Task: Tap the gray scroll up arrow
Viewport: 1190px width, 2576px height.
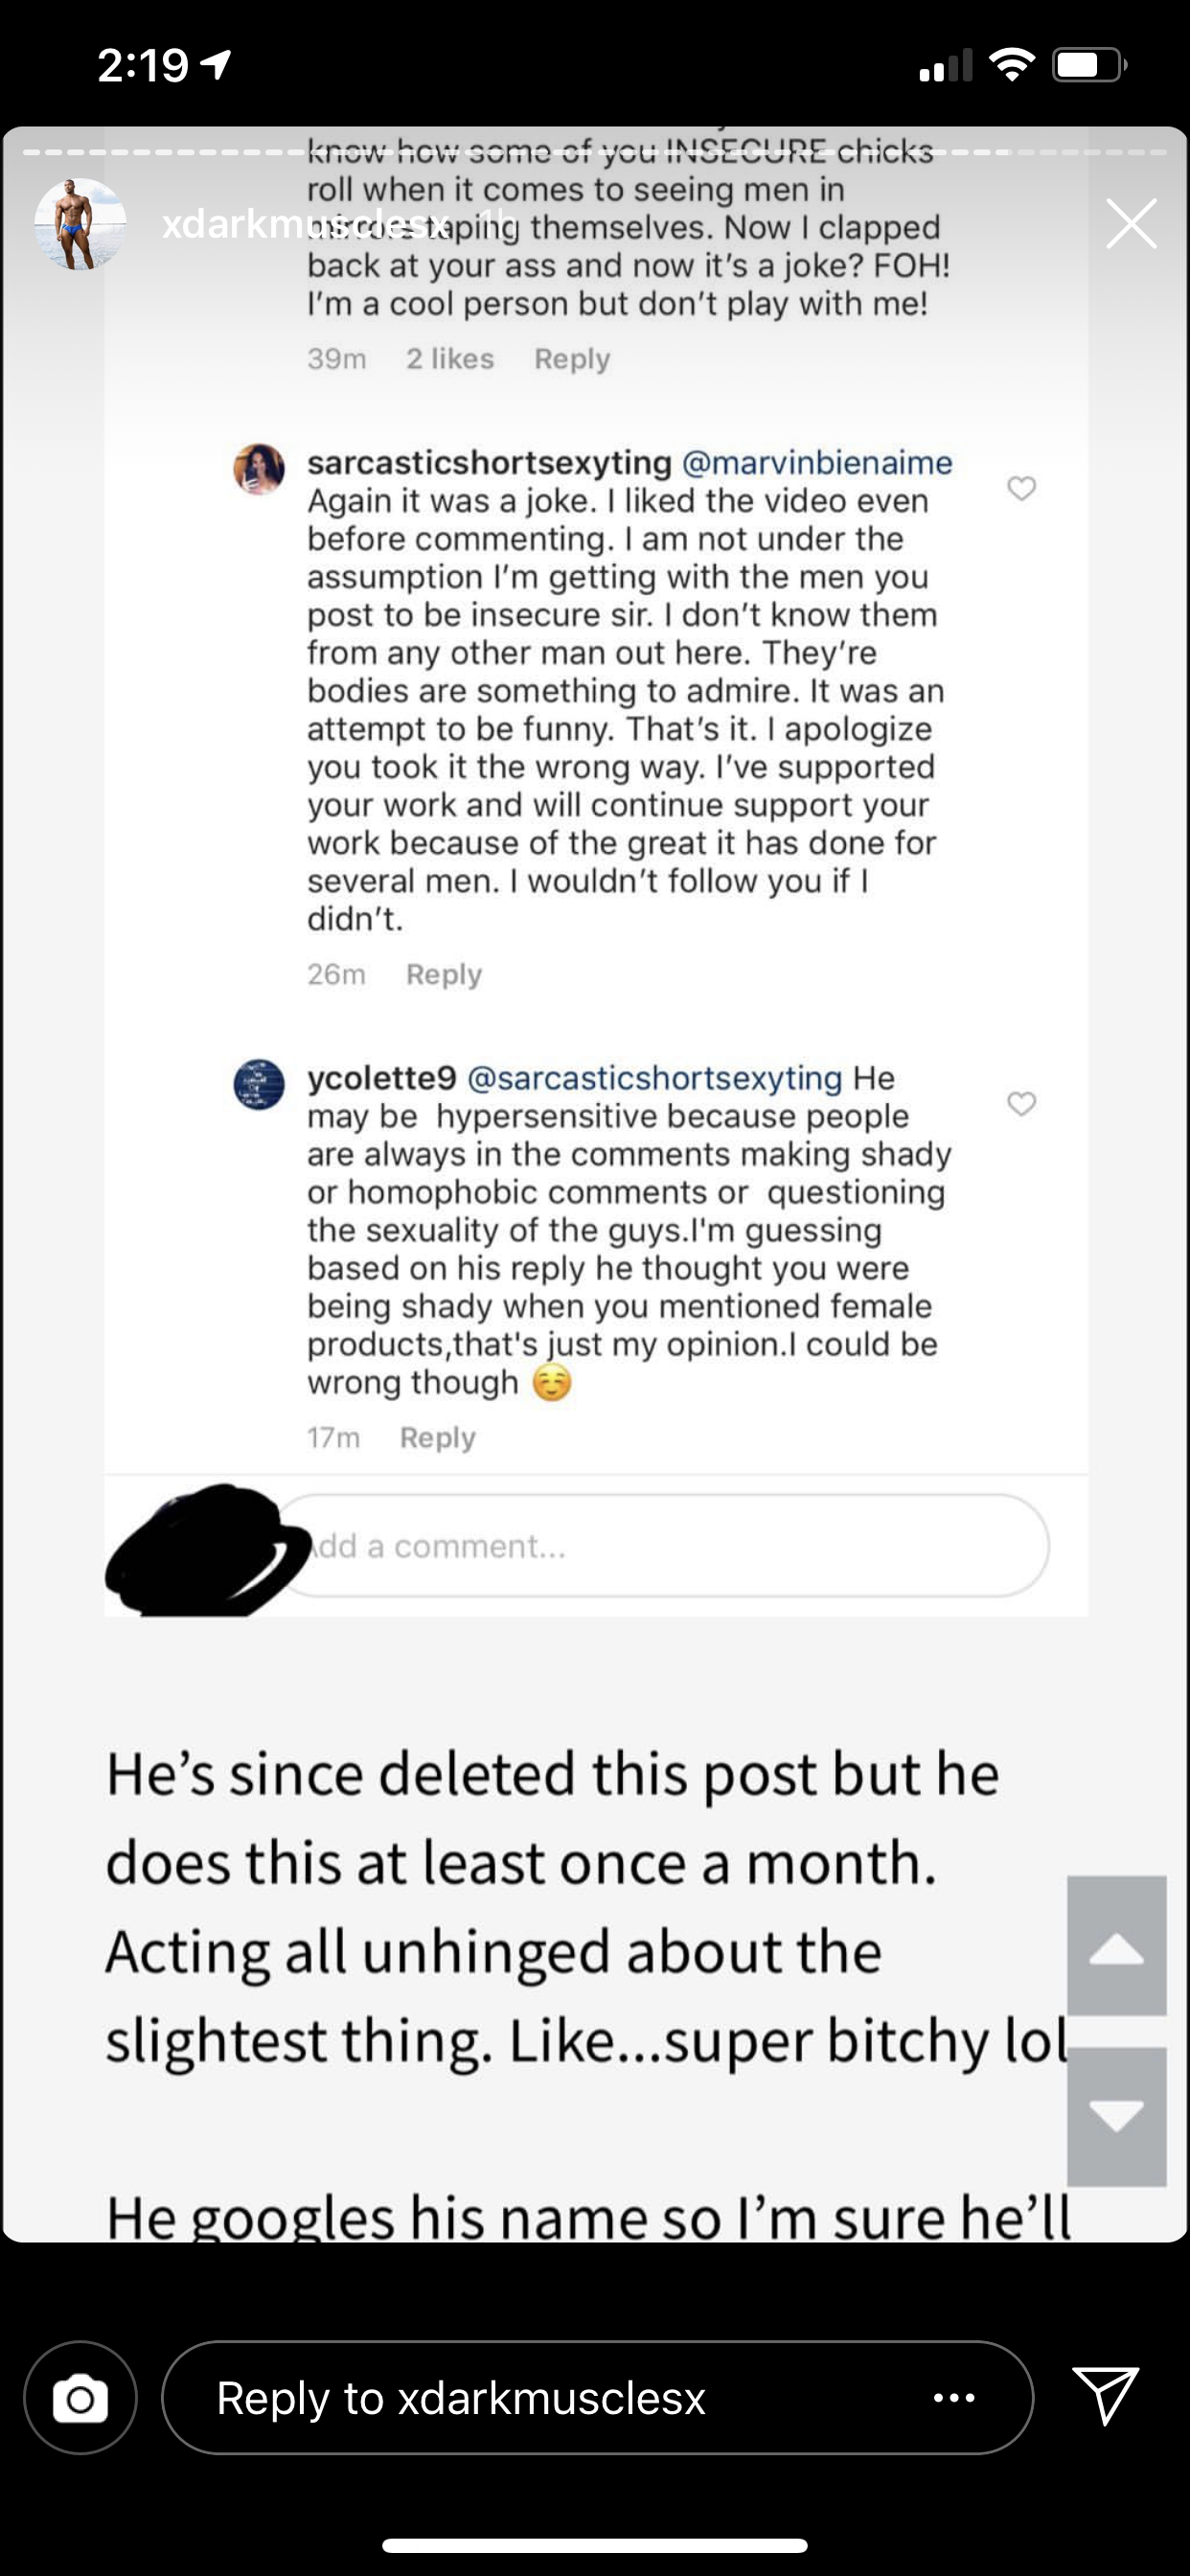Action: (x=1116, y=1945)
